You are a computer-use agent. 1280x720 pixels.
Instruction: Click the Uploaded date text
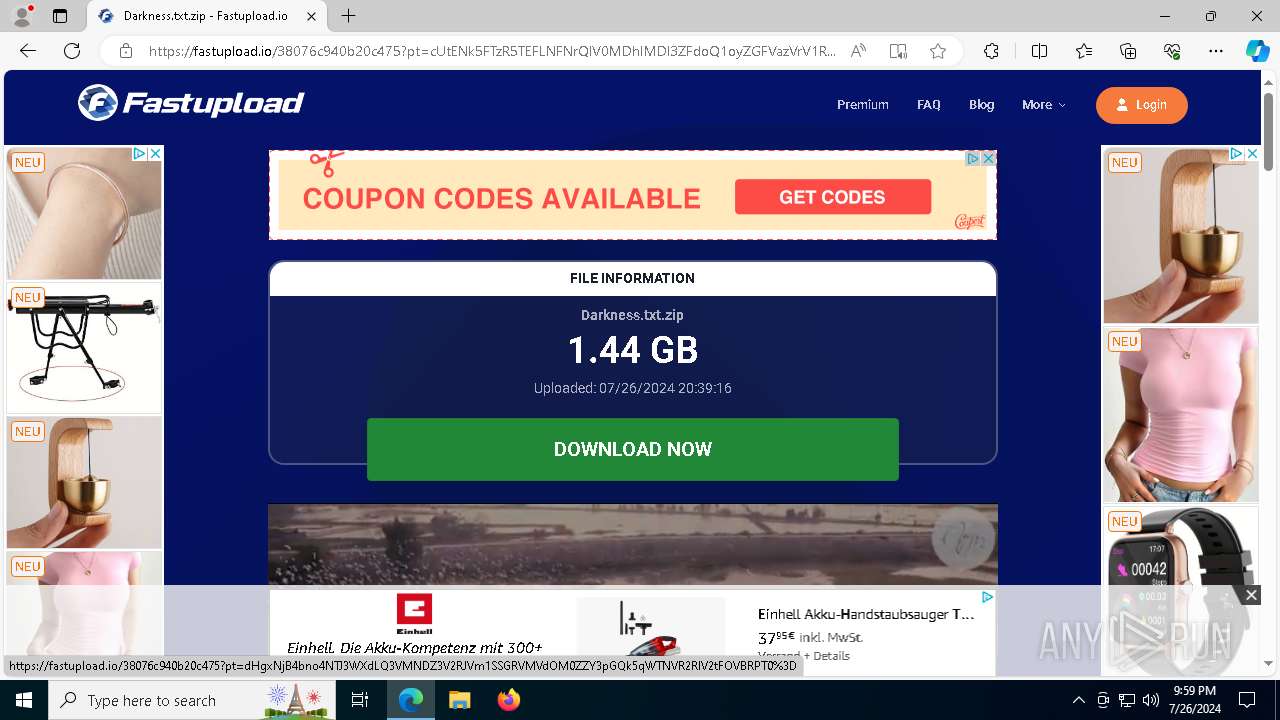tap(633, 388)
